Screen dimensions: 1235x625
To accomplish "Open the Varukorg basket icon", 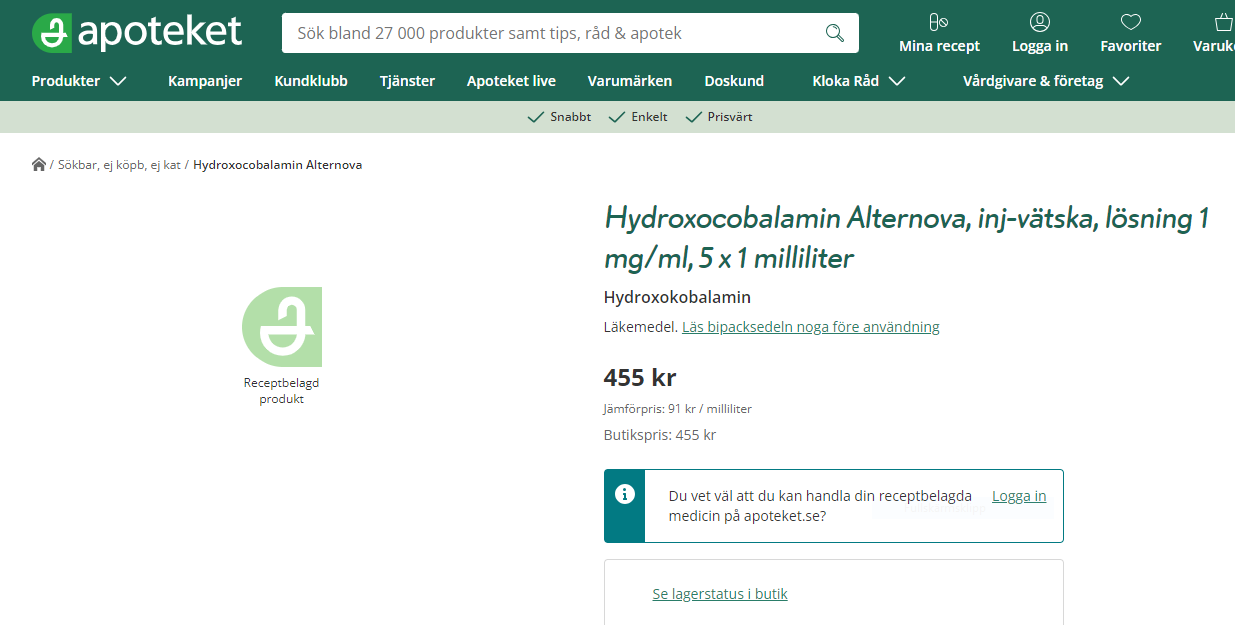I will click(x=1224, y=21).
